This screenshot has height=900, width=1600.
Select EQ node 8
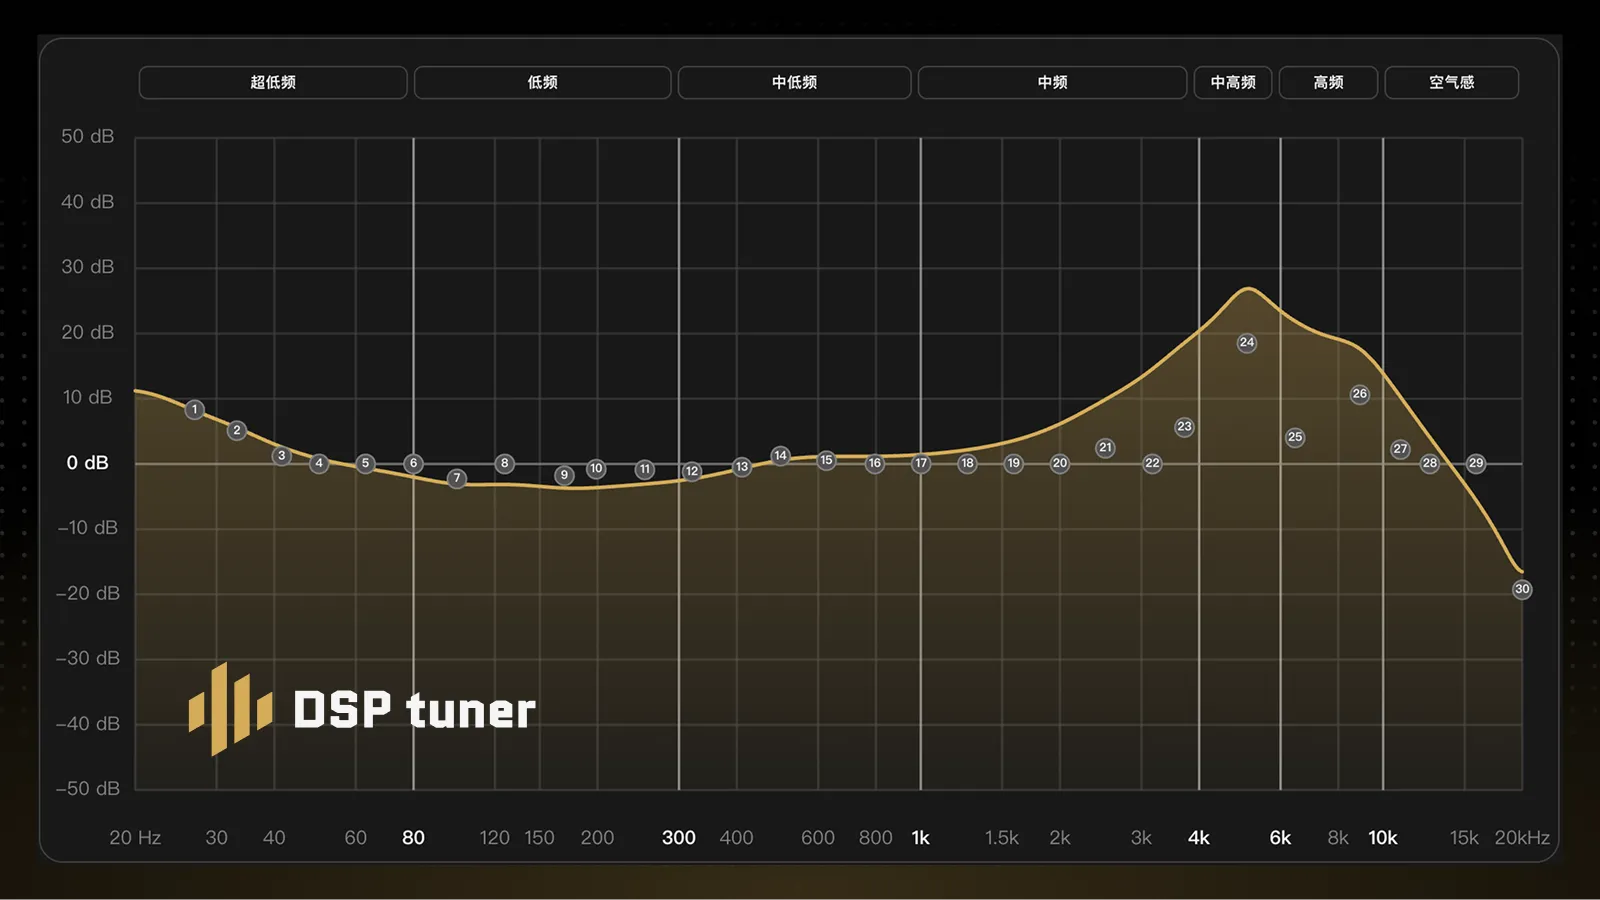pos(505,463)
